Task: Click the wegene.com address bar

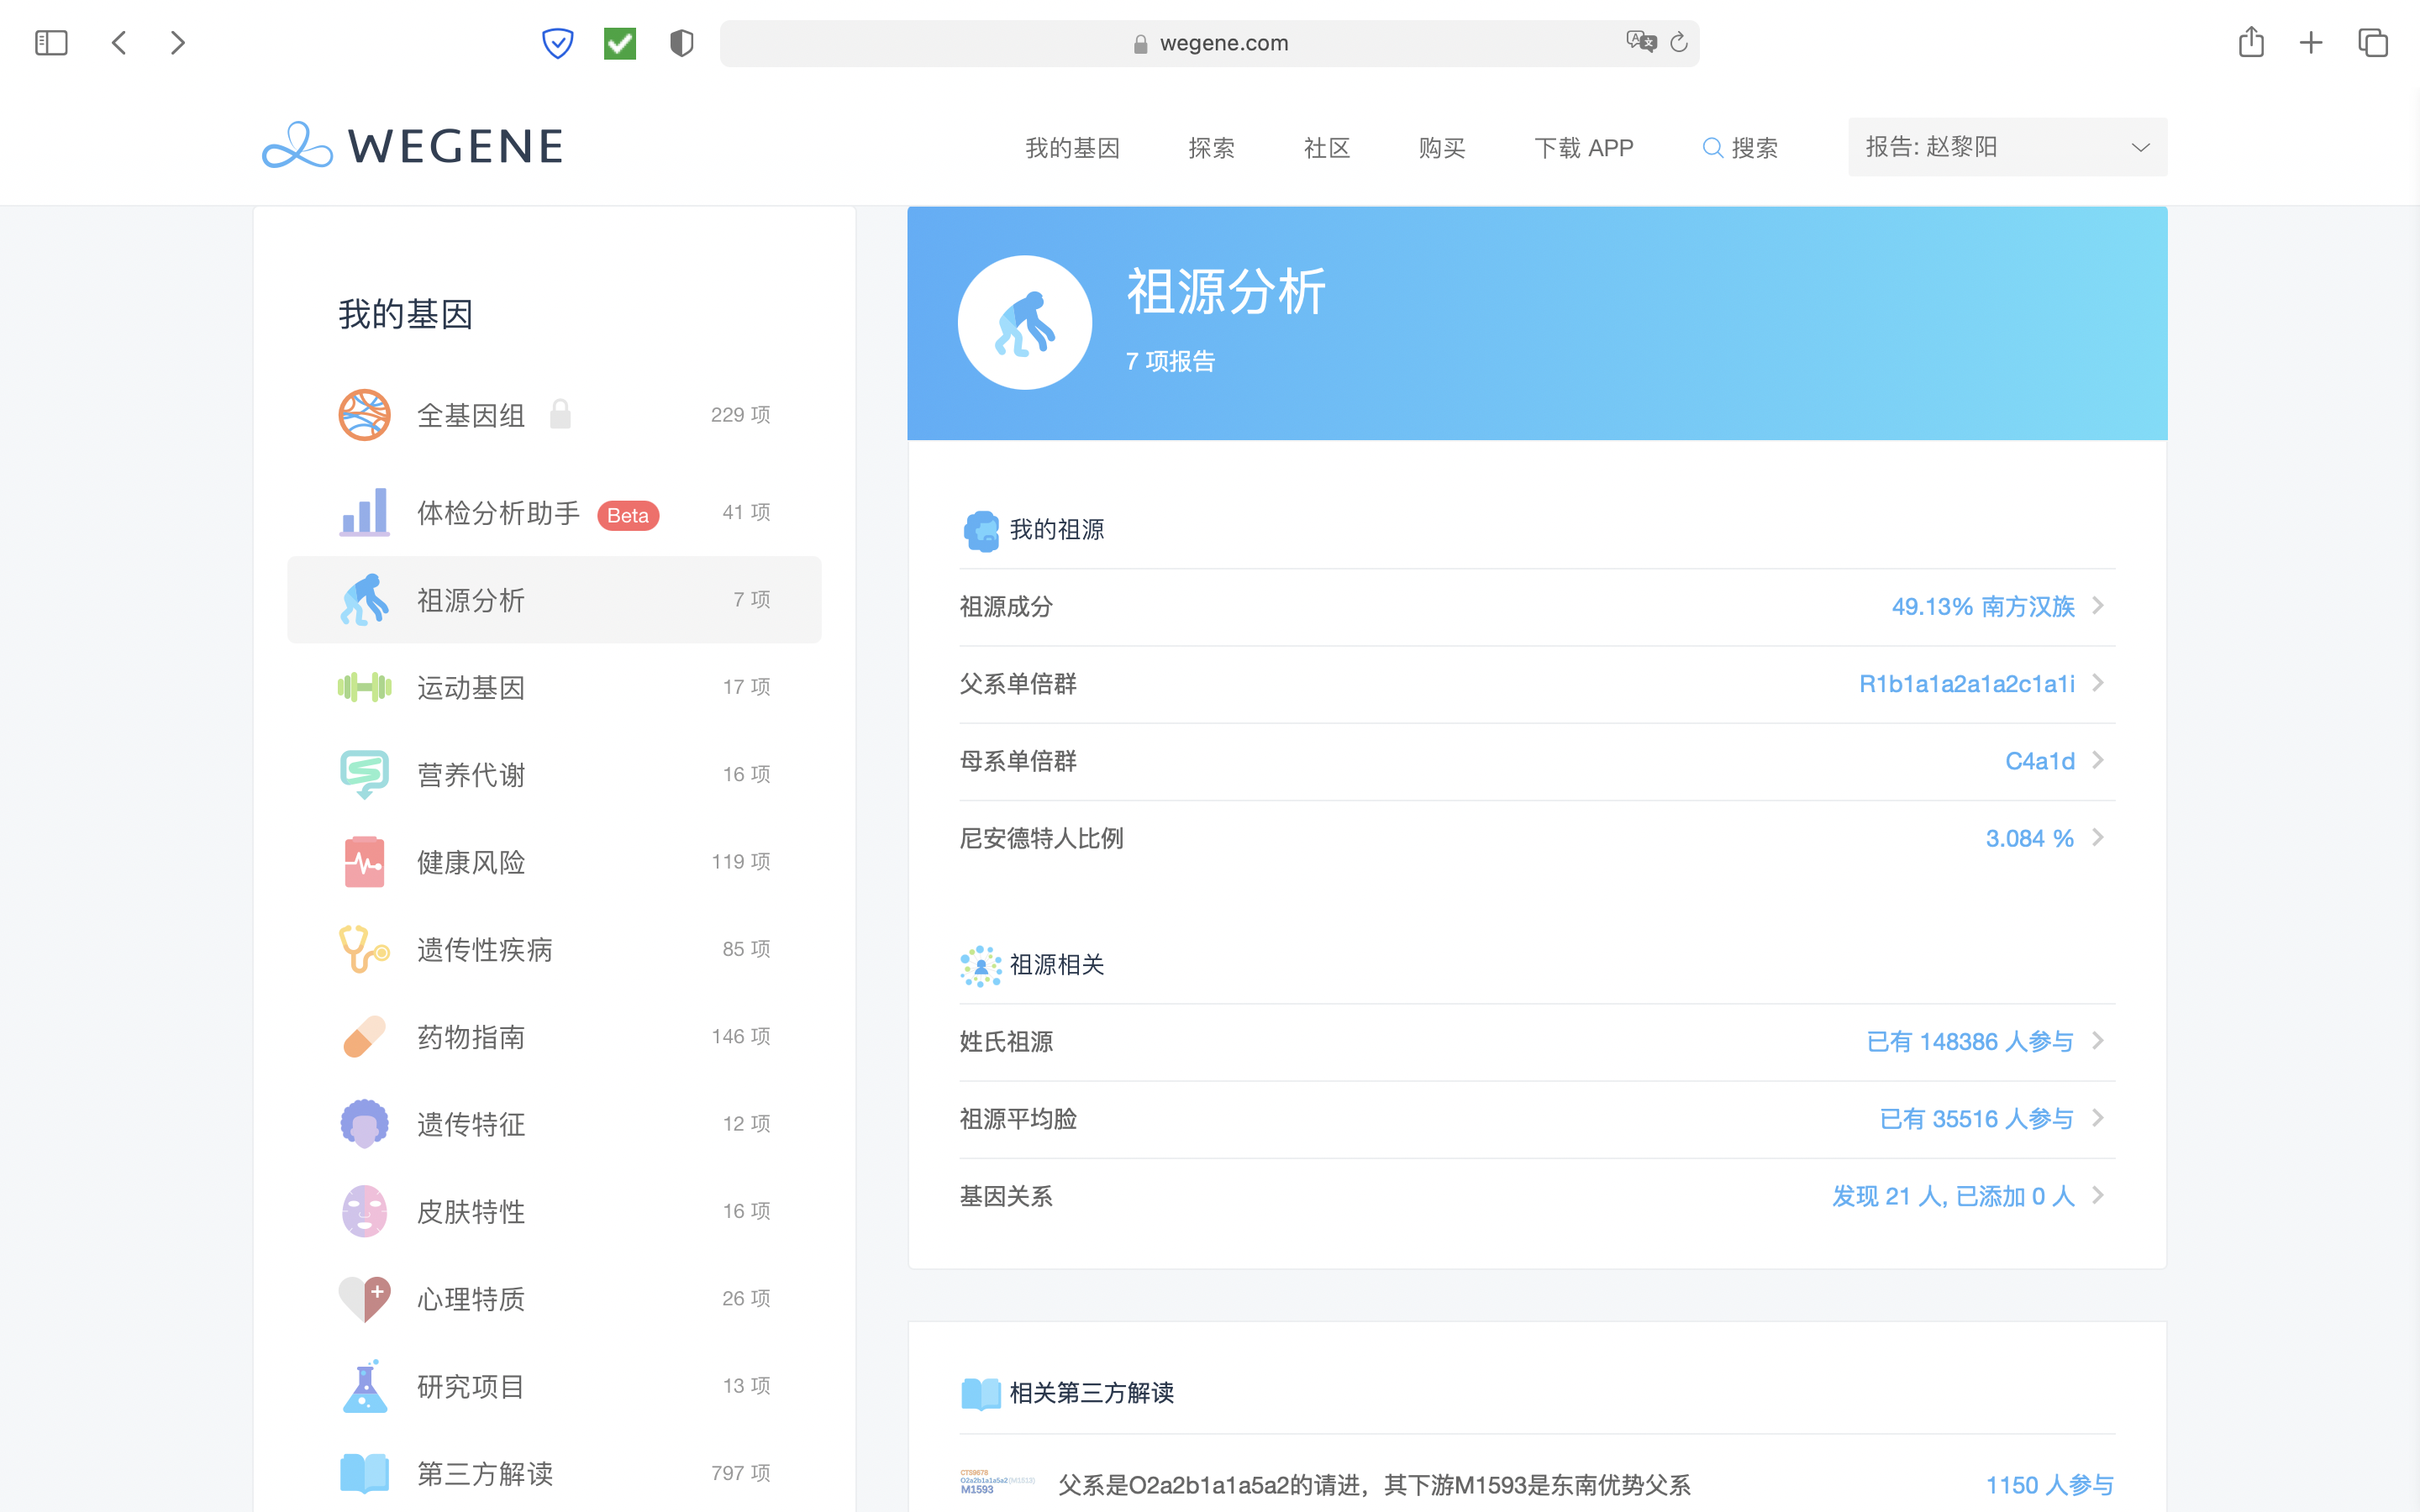Action: coord(1209,43)
